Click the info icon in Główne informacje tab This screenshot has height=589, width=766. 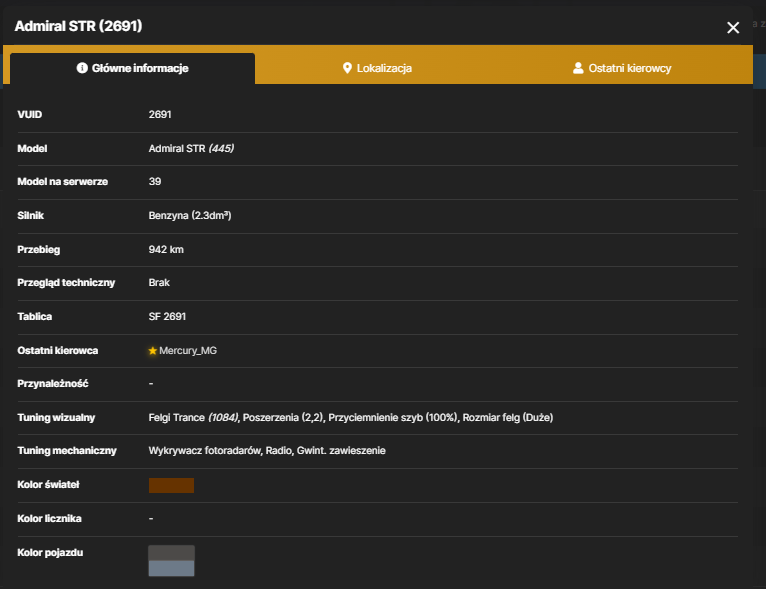82,68
